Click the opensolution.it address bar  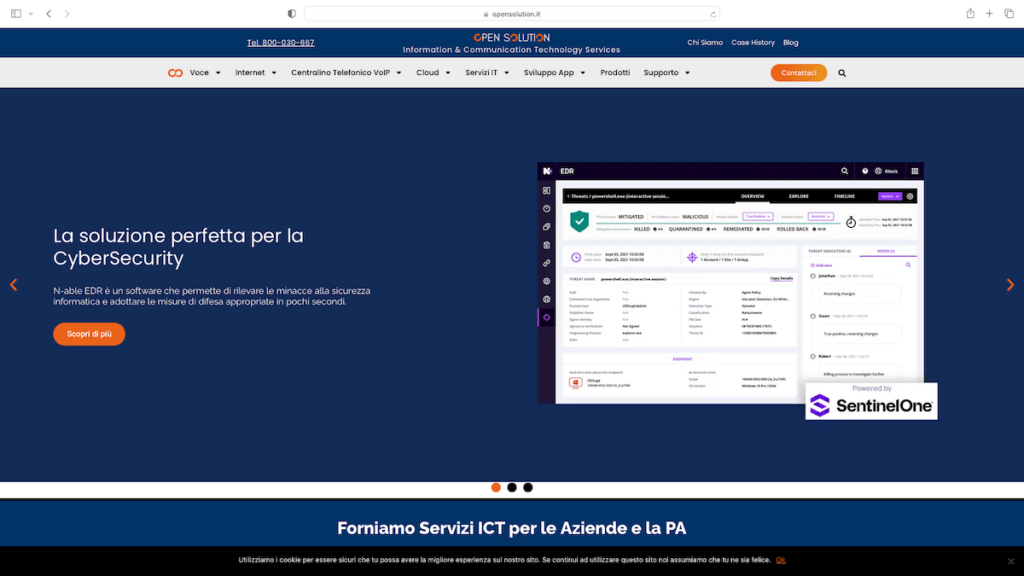click(x=512, y=14)
